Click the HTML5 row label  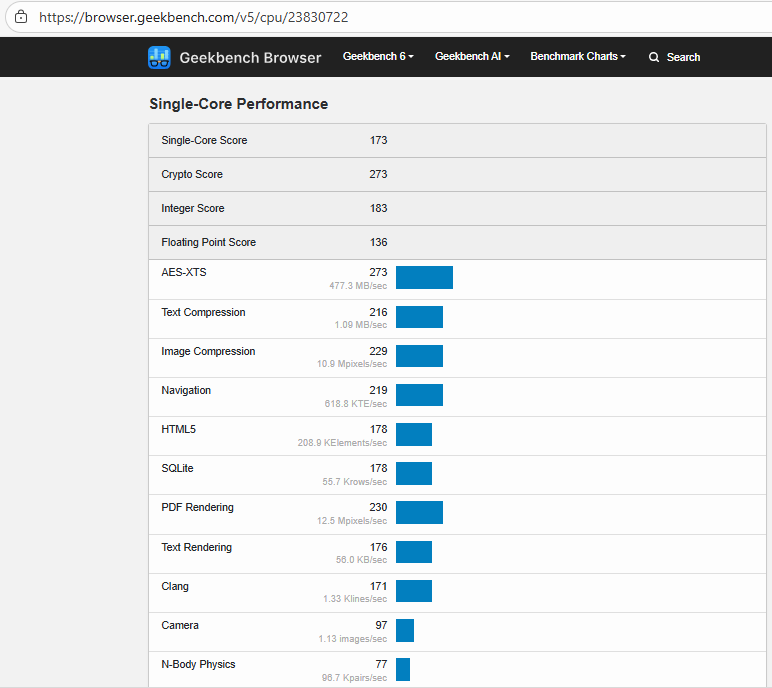pos(179,429)
